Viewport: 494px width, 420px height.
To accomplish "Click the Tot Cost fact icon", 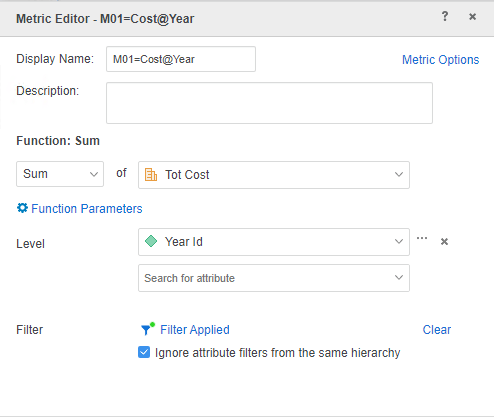I will [x=151, y=175].
